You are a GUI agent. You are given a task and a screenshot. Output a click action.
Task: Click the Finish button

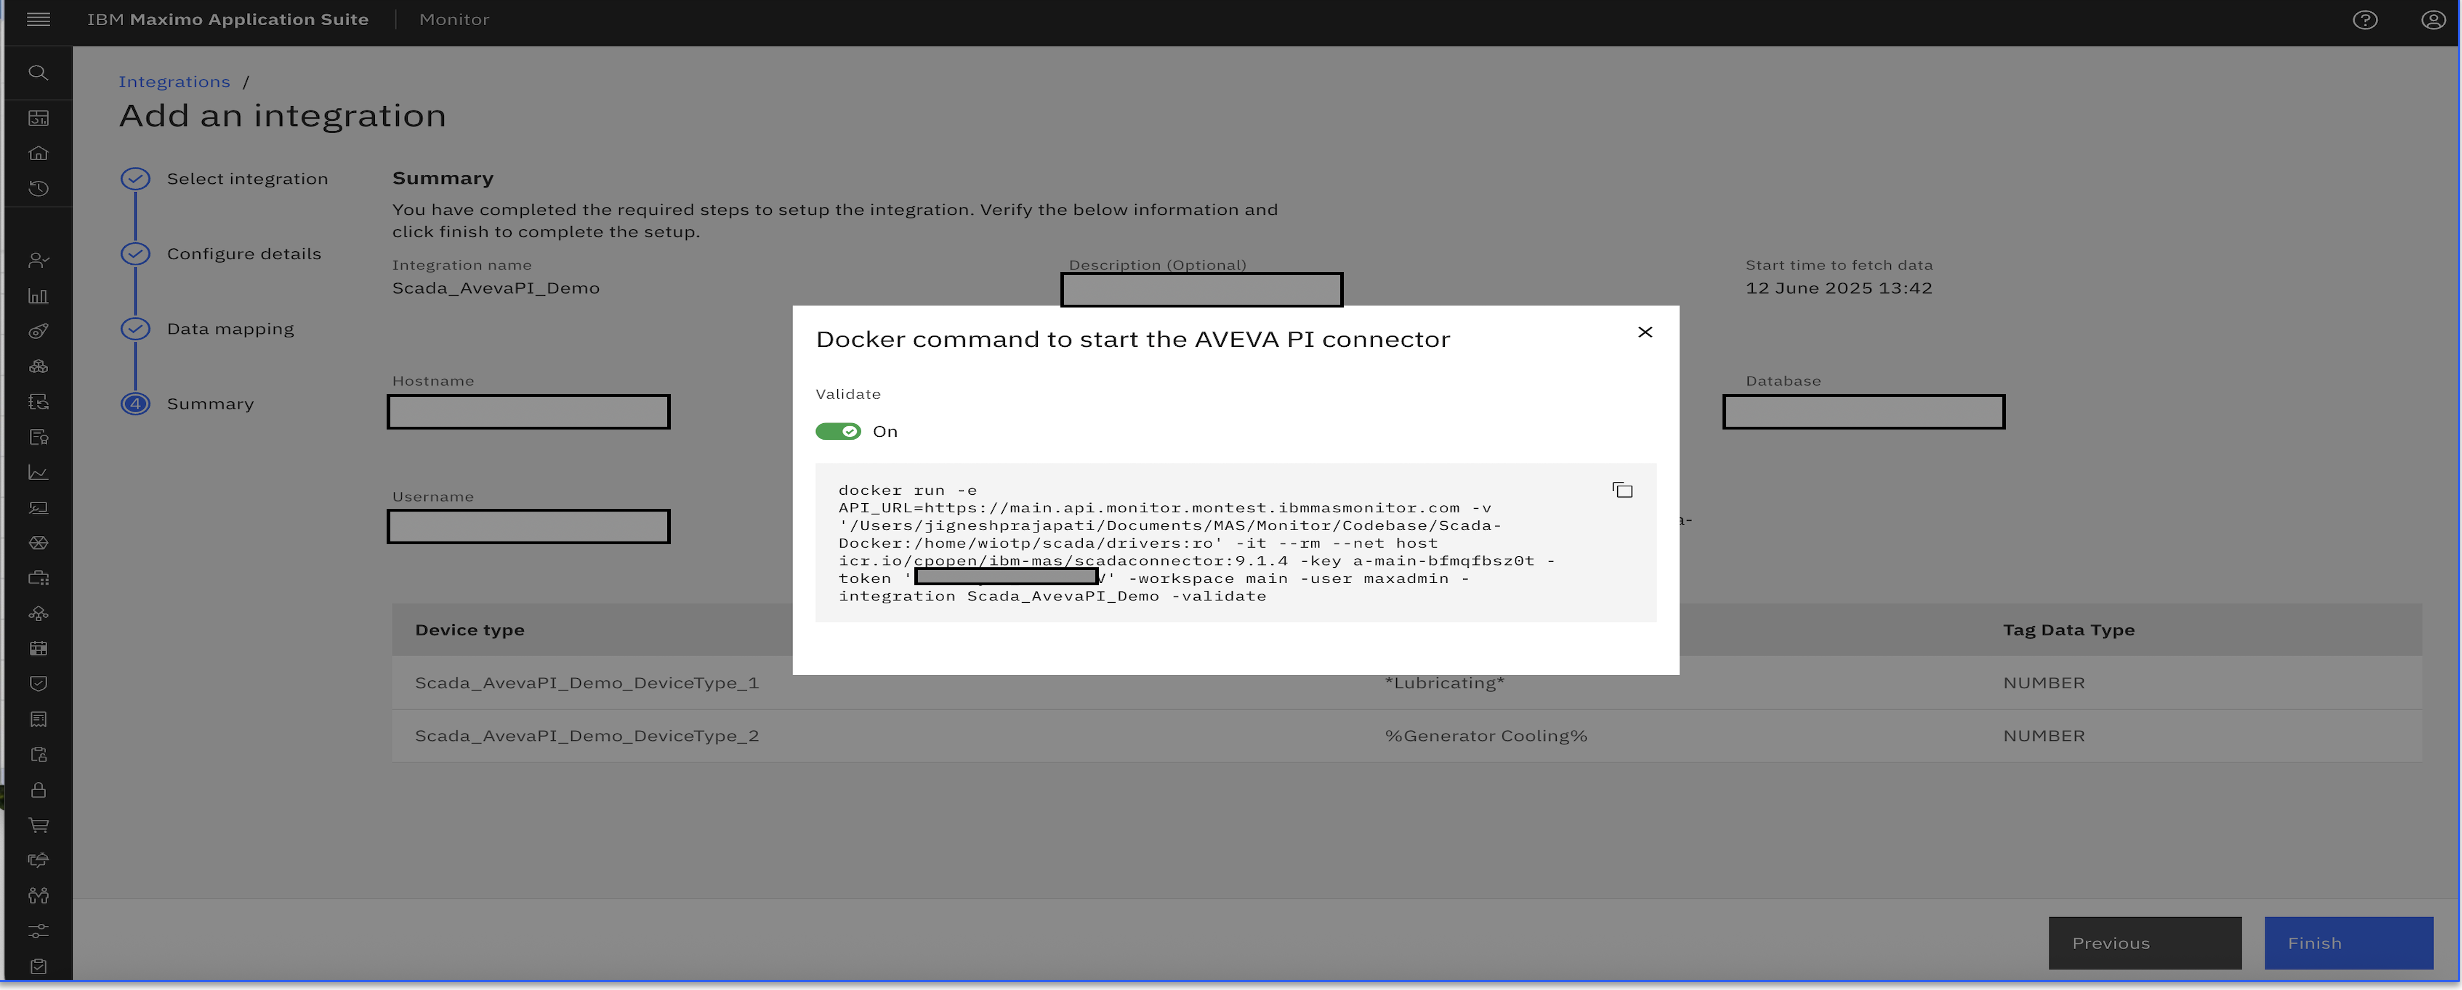tap(2348, 943)
